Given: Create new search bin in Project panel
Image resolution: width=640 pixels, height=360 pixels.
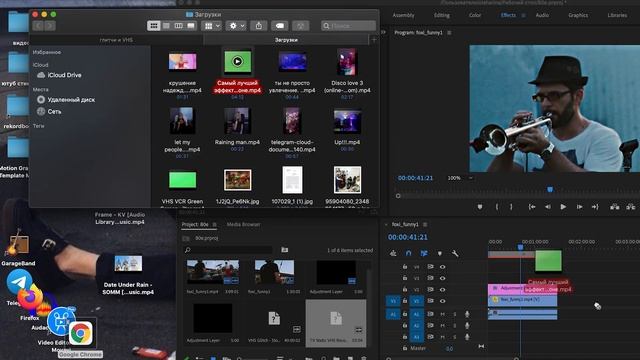Looking at the screenshot, I should (x=284, y=250).
